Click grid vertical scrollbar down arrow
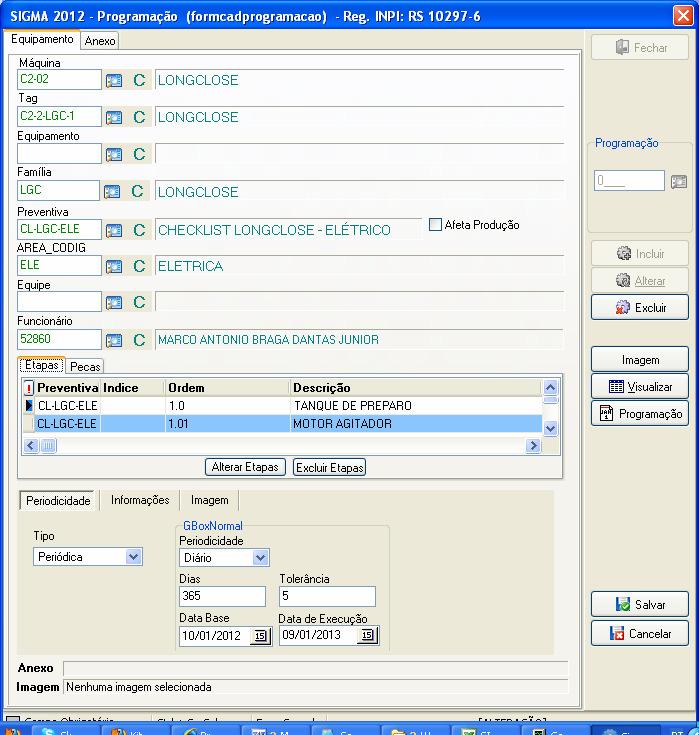 click(x=550, y=428)
